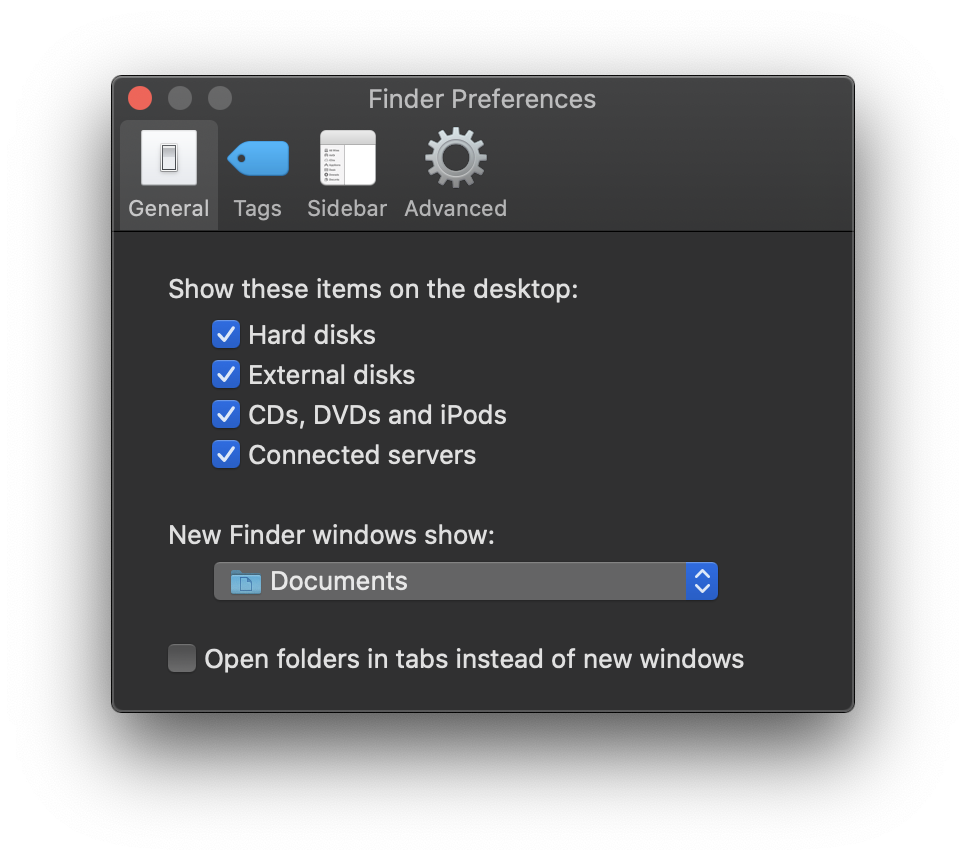The height and width of the screenshot is (860, 966).
Task: Open the Sidebar preferences icon
Action: [x=347, y=158]
